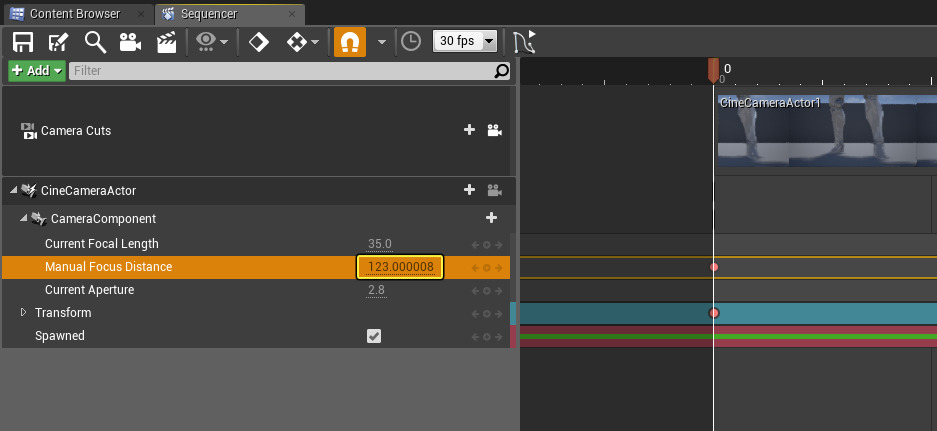Click the red playhead marker at frame 0

pyautogui.click(x=713, y=71)
